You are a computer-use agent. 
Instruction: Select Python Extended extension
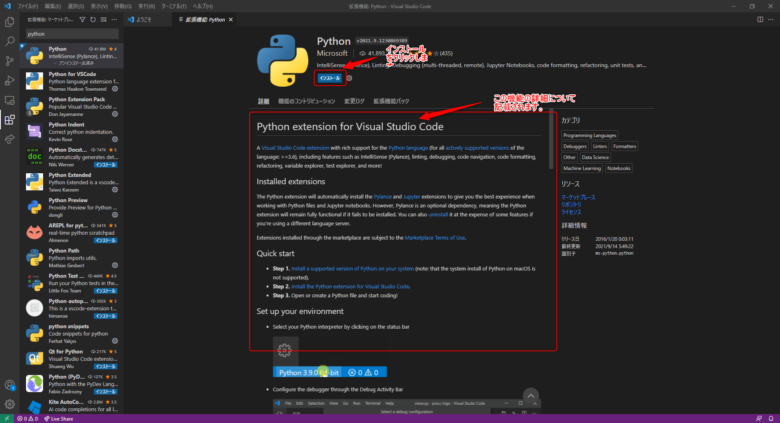tap(72, 182)
